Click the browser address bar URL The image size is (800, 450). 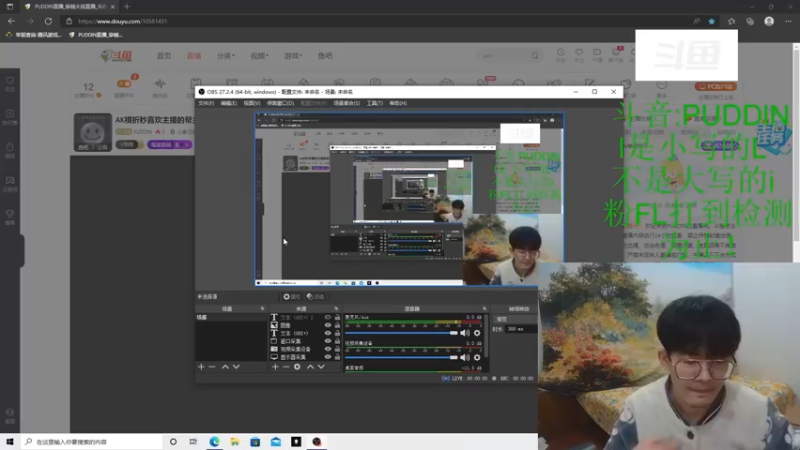coord(122,21)
